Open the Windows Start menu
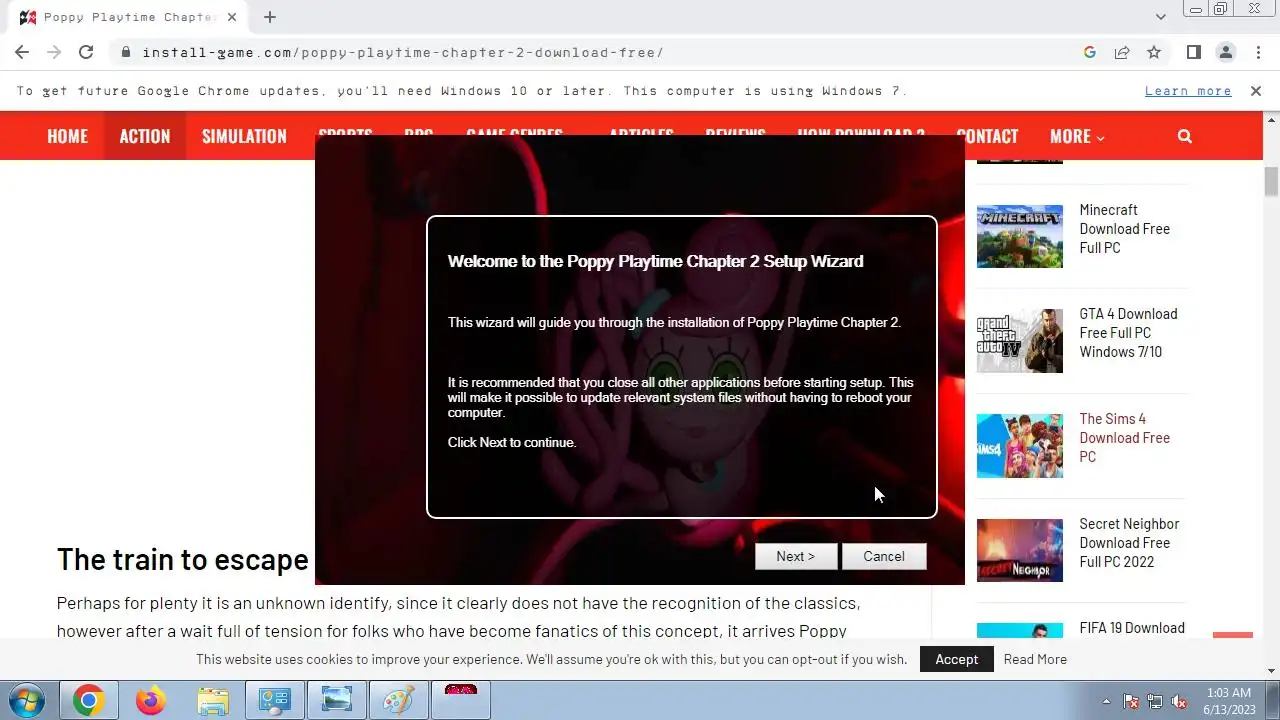This screenshot has width=1280, height=720. point(27,700)
